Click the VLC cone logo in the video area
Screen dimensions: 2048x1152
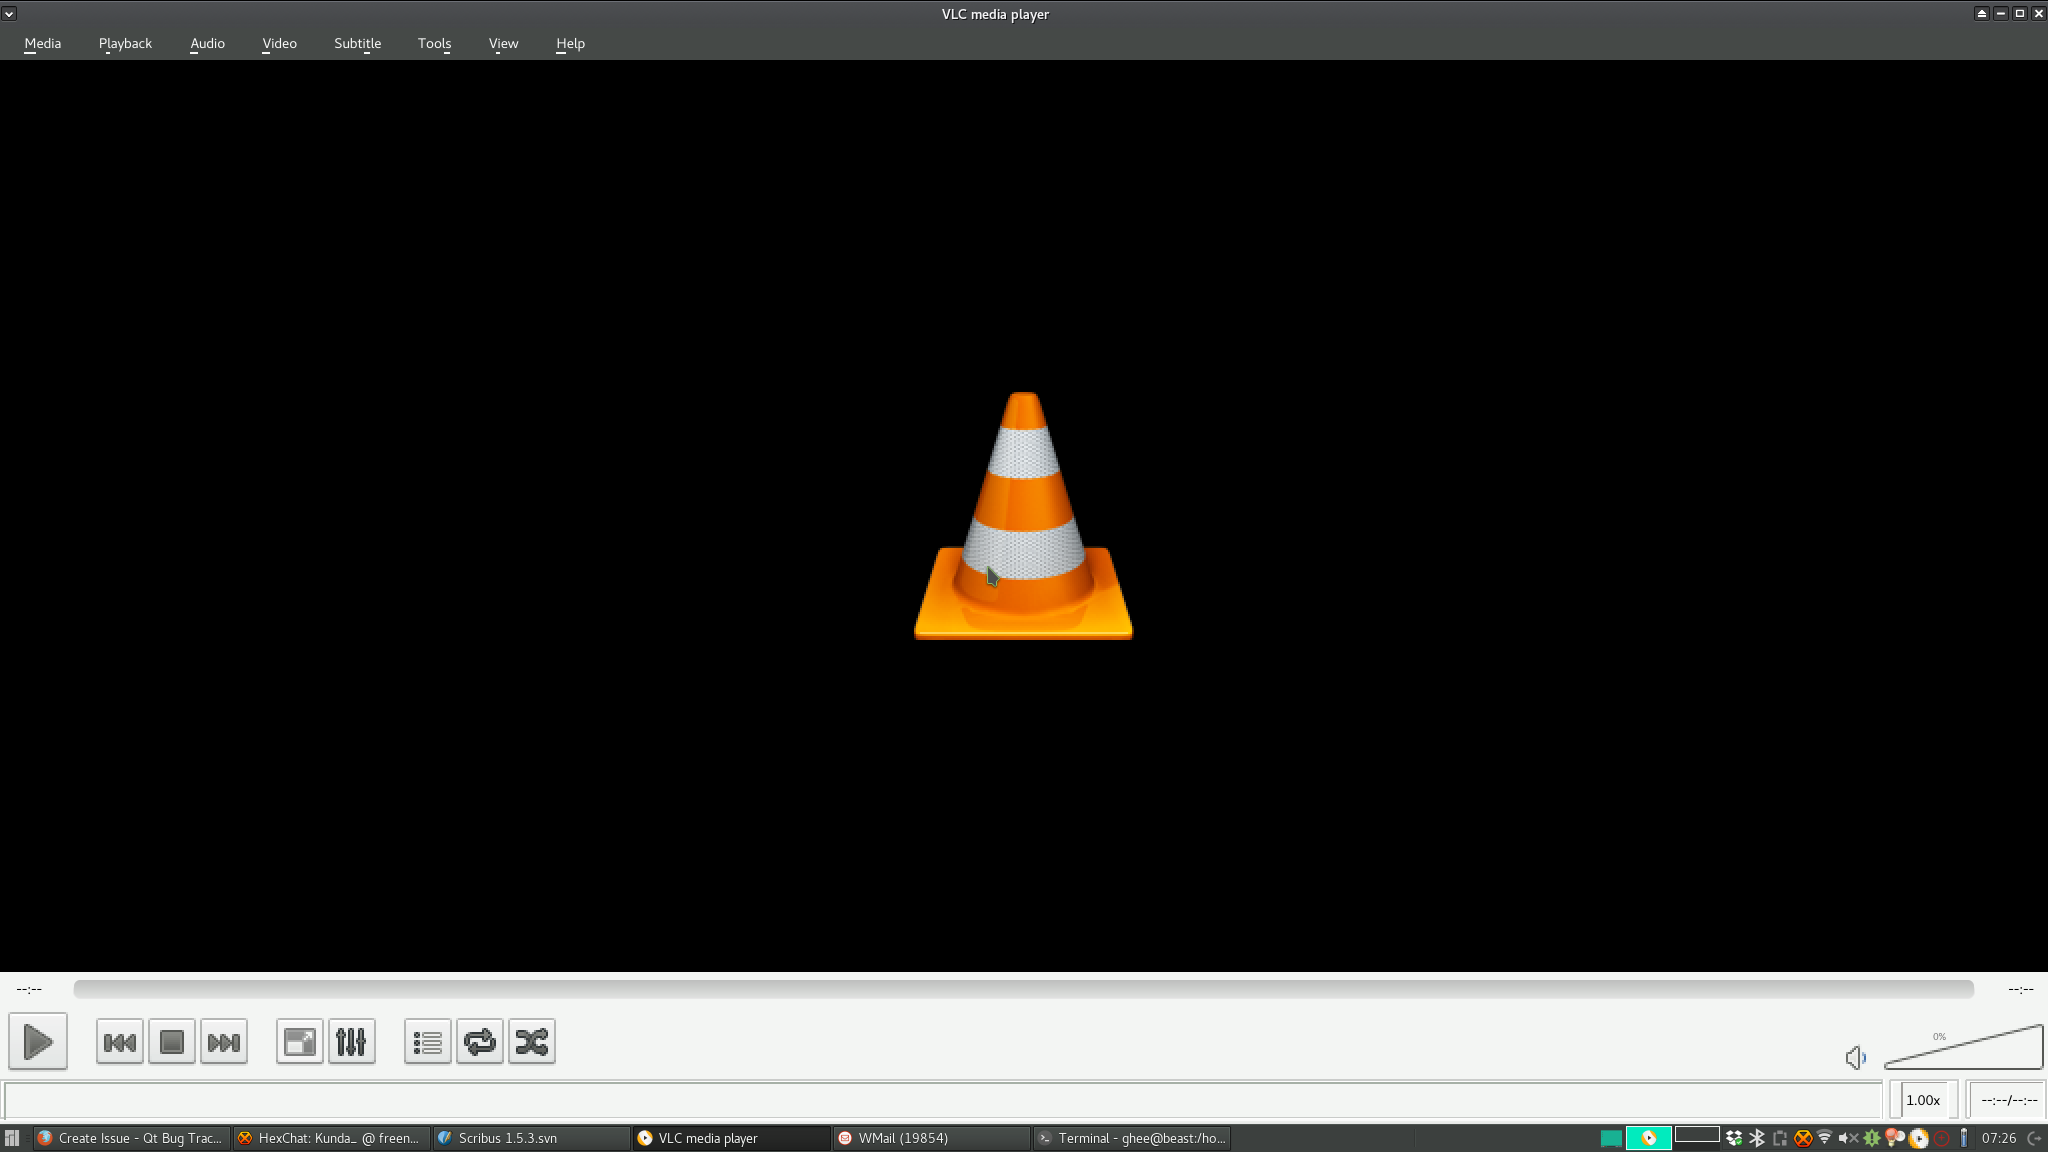pyautogui.click(x=1023, y=516)
